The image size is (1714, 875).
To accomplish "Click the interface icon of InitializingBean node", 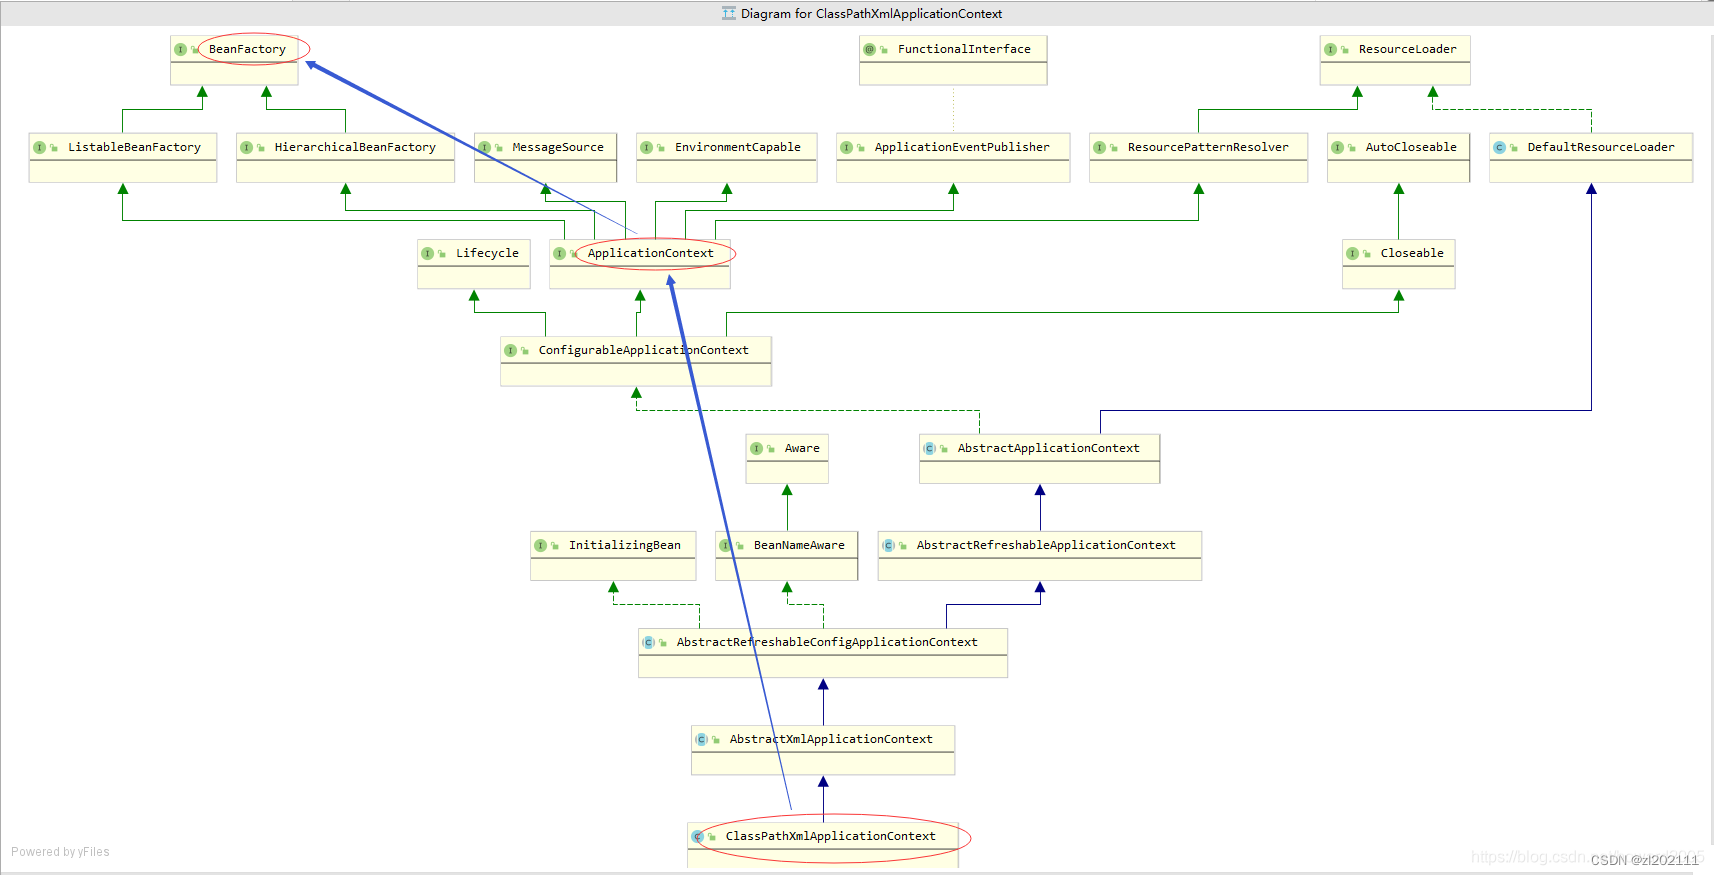I will 540,545.
